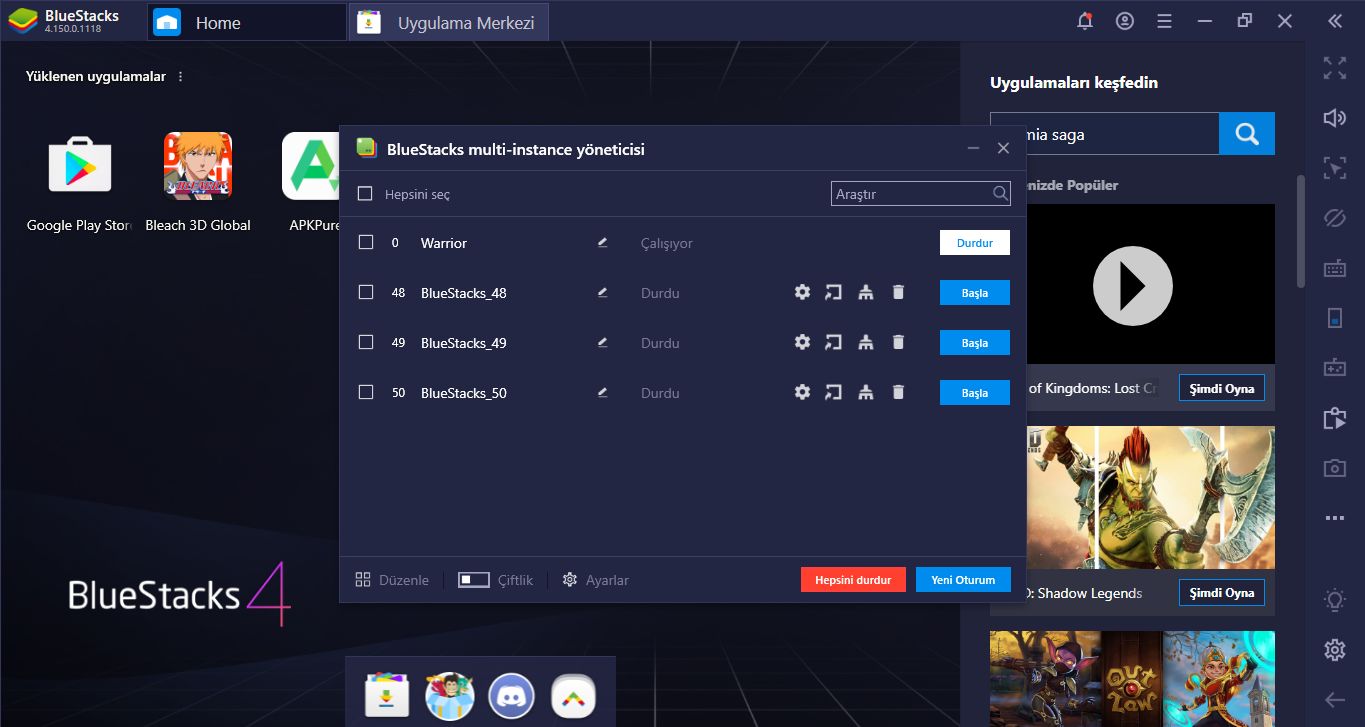Create shortcut icon for BlueStacks_50
1365x727 pixels.
coord(833,392)
